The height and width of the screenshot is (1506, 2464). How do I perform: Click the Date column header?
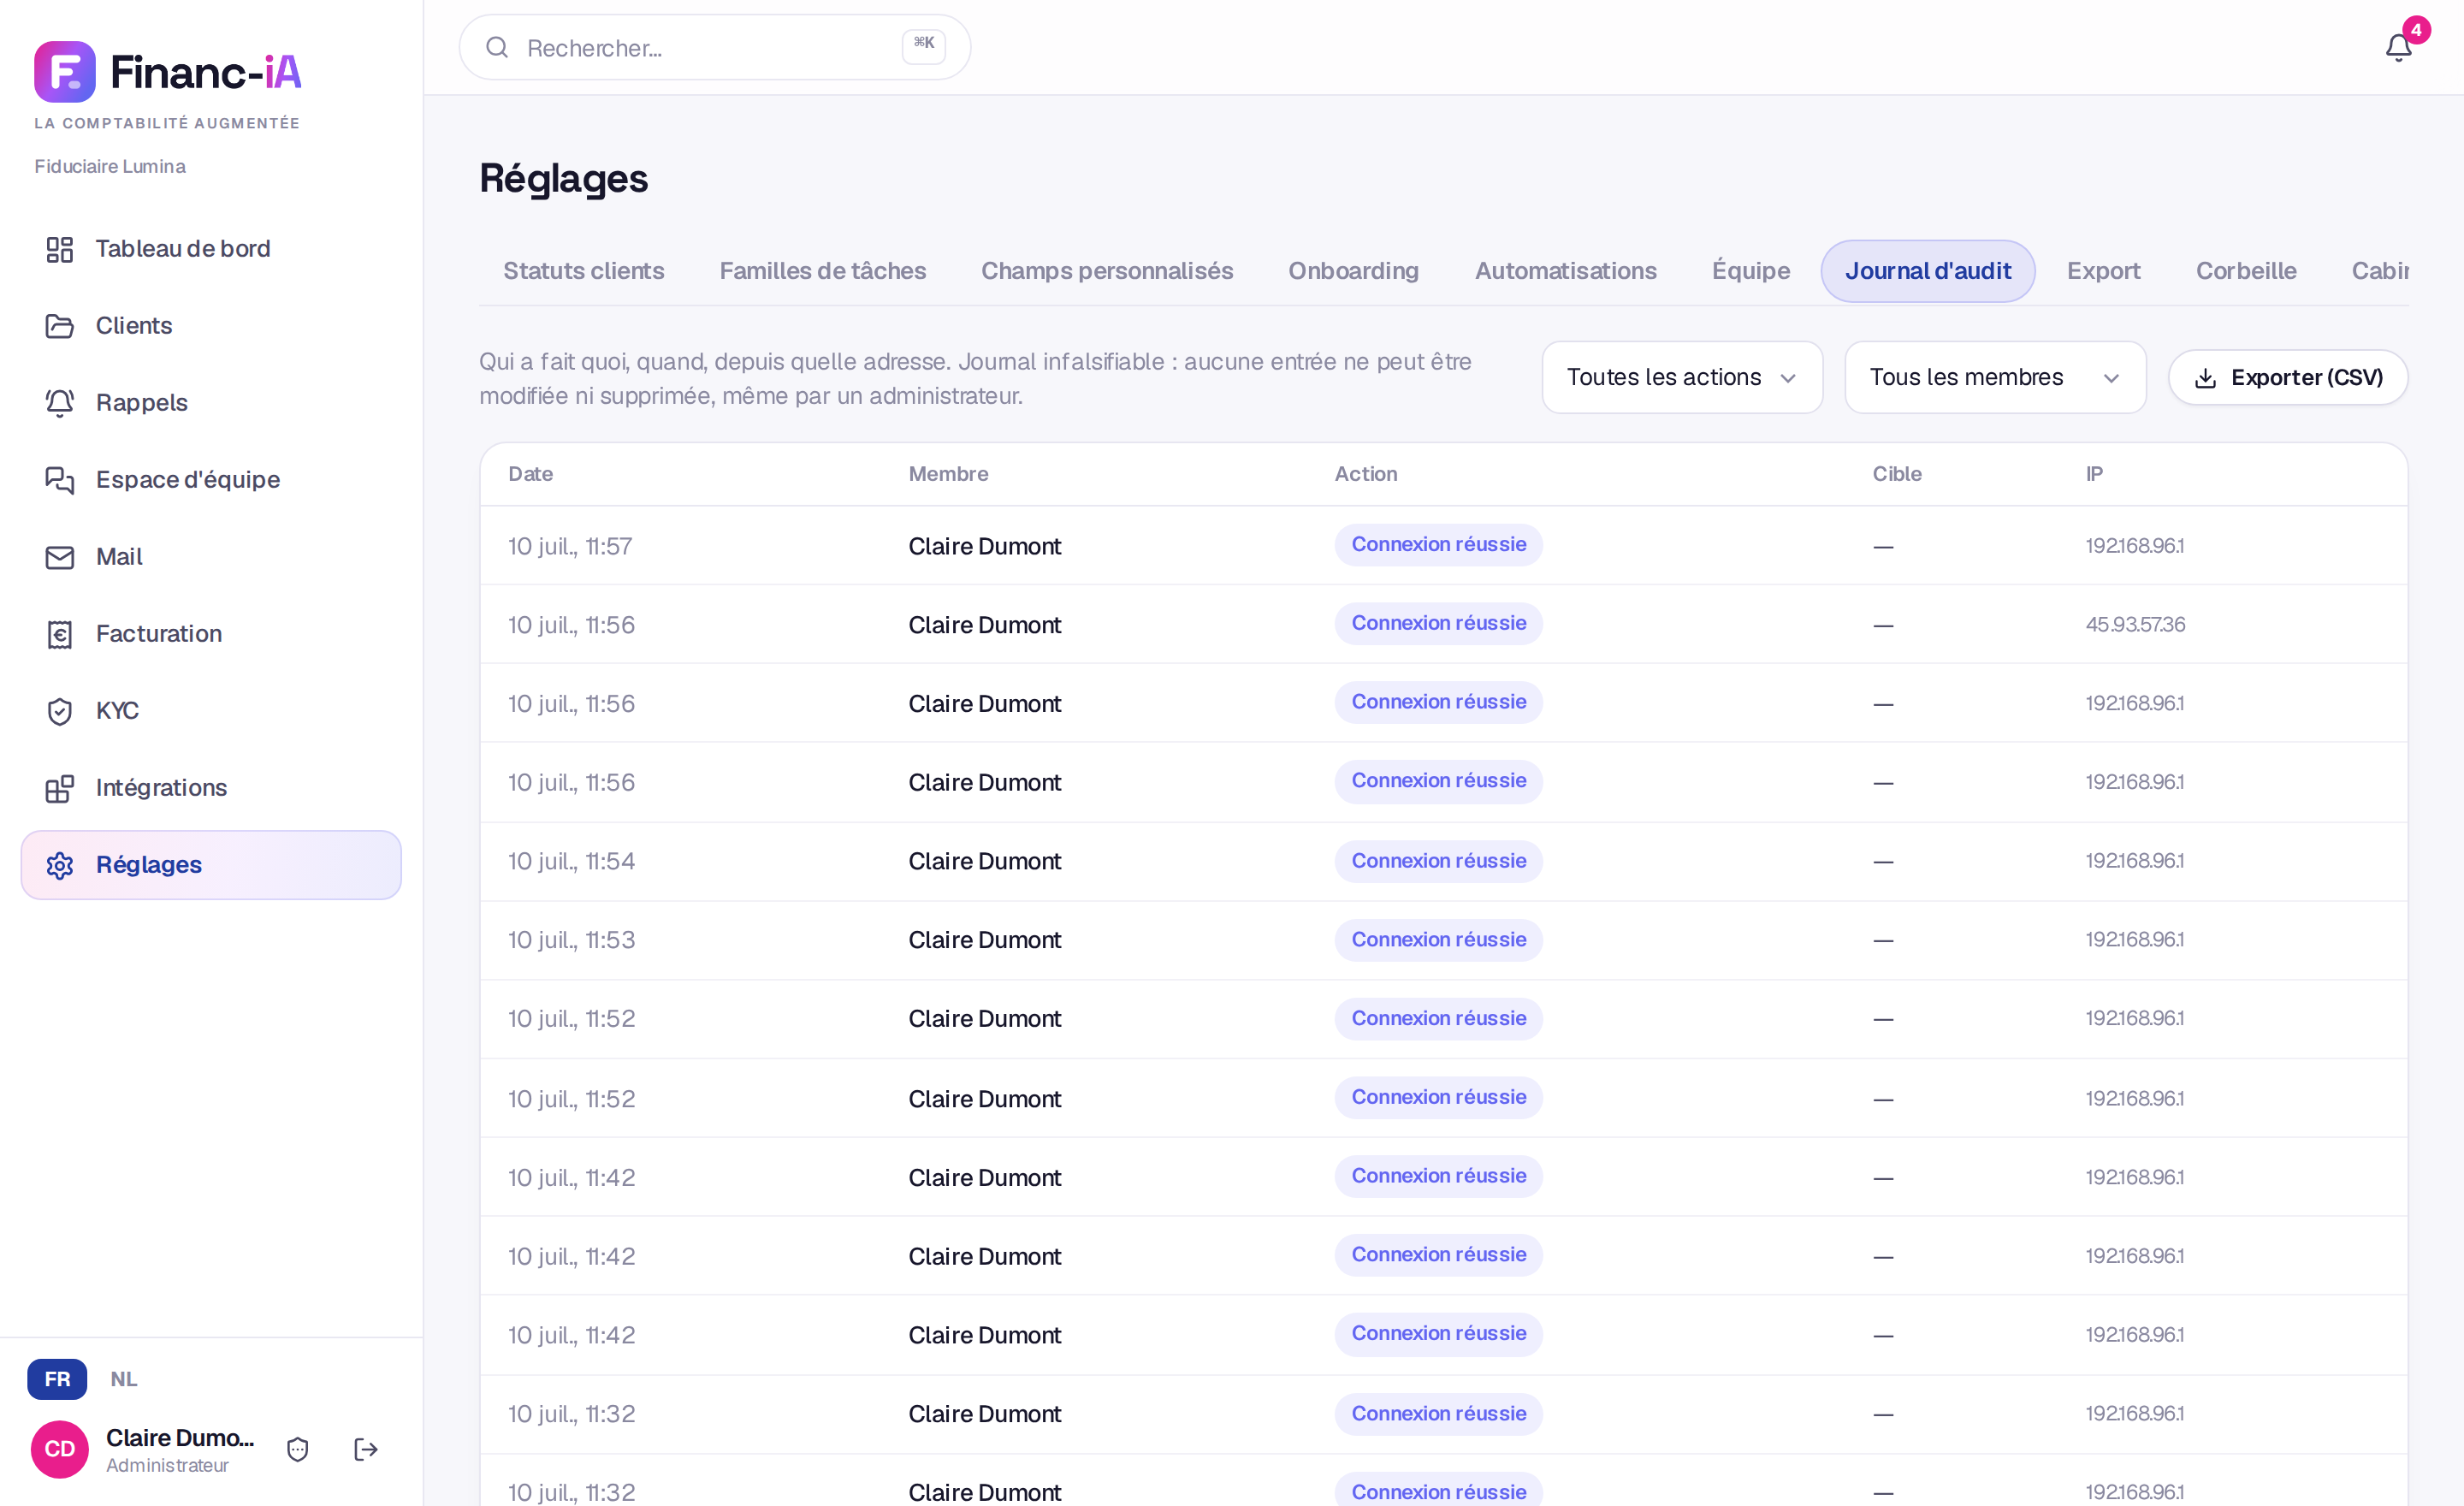pyautogui.click(x=530, y=474)
